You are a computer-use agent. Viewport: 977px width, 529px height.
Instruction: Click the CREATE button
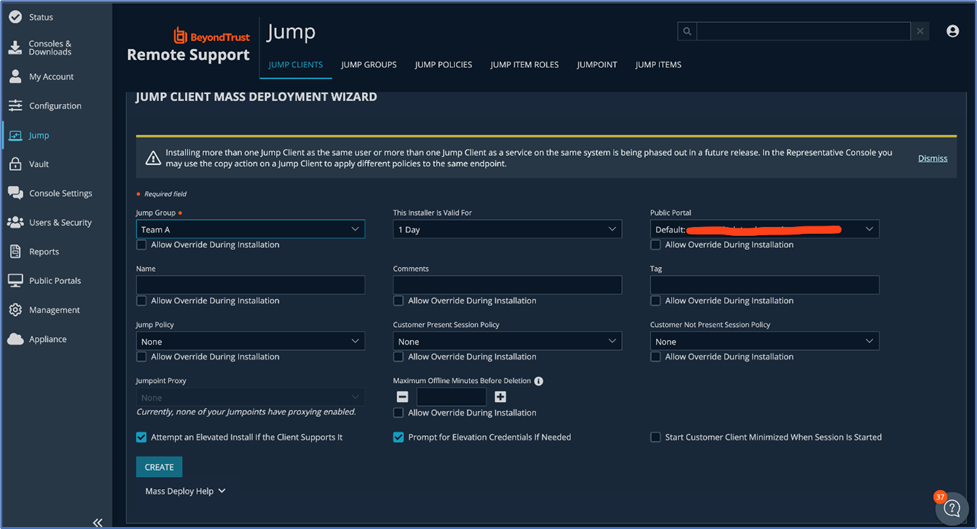pyautogui.click(x=159, y=467)
